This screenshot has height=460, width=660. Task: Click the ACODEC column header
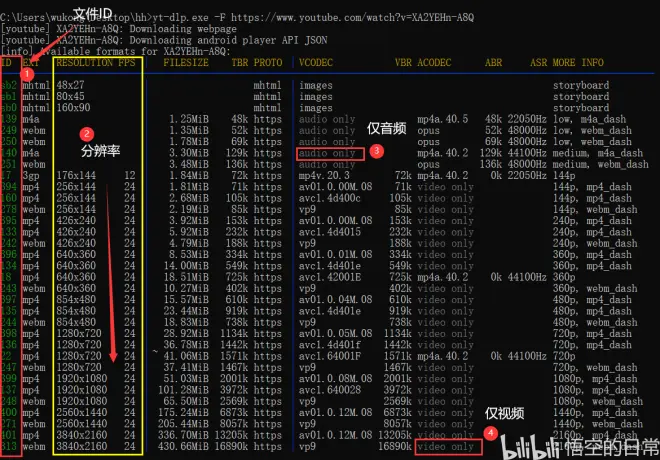(434, 63)
